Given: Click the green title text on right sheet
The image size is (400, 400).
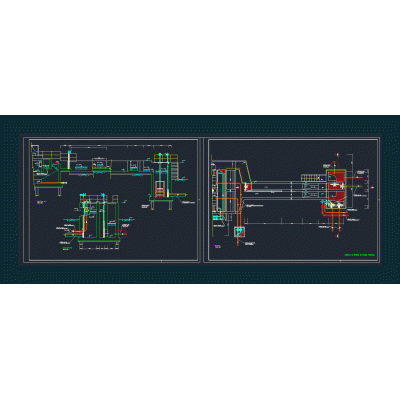Looking at the screenshot, I should coord(360,256).
